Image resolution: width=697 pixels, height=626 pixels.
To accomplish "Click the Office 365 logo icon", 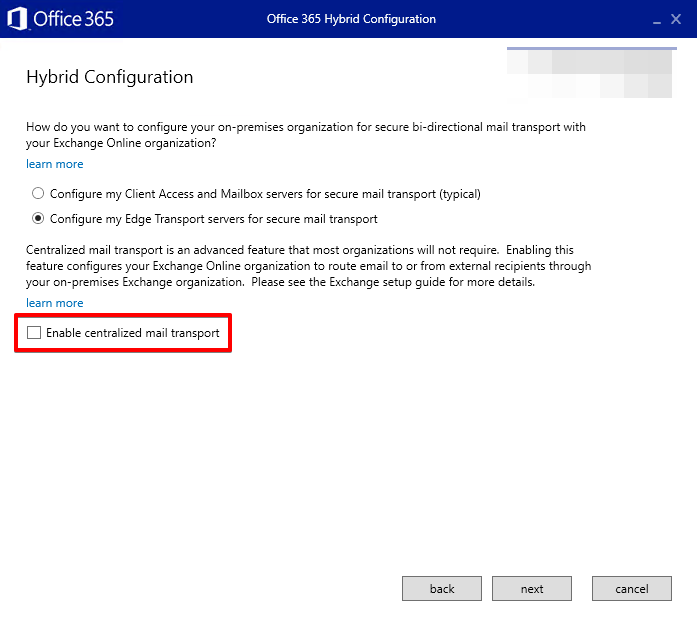I will 17,19.
